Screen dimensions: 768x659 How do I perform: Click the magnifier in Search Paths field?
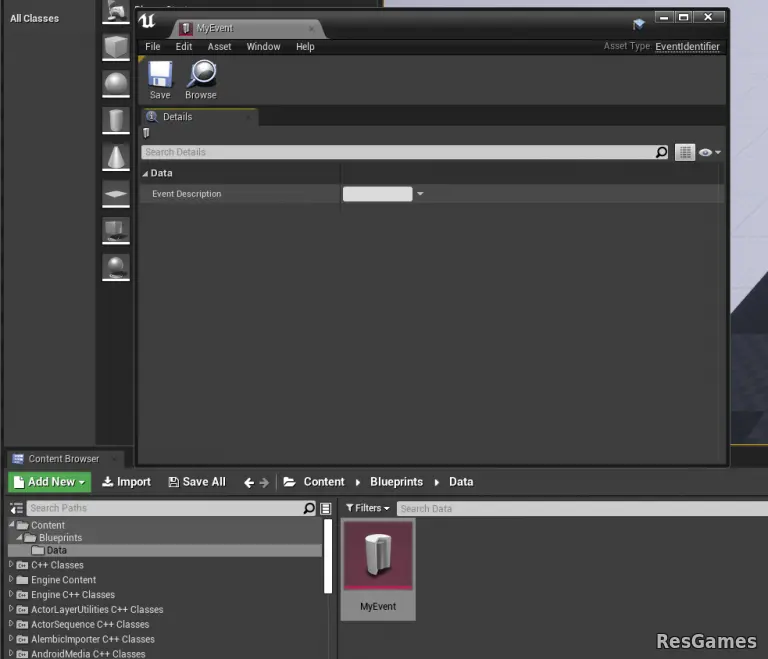point(309,508)
